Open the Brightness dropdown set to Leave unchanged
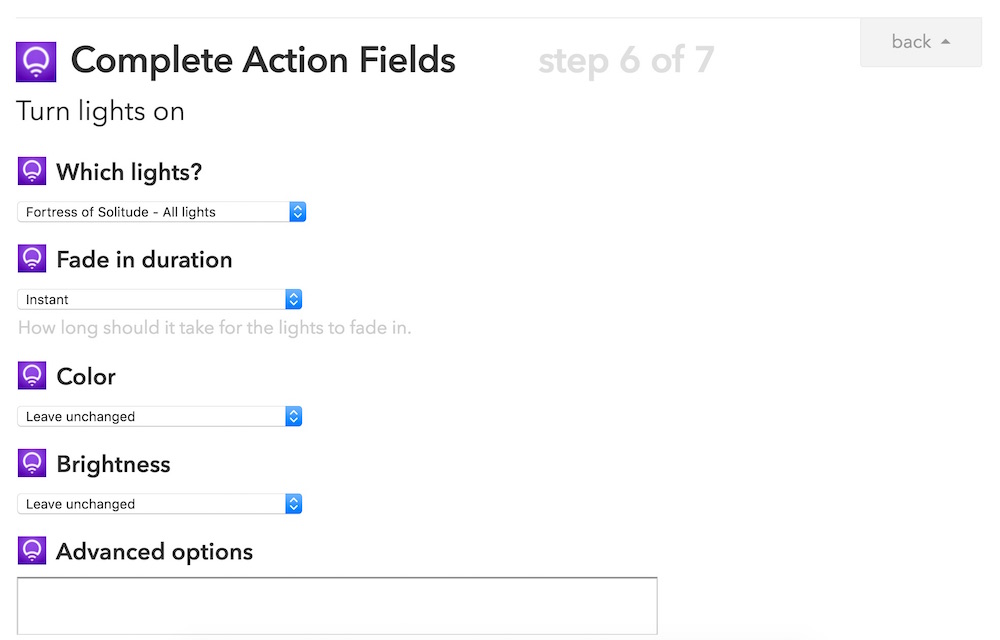The height and width of the screenshot is (640, 1000). [160, 504]
